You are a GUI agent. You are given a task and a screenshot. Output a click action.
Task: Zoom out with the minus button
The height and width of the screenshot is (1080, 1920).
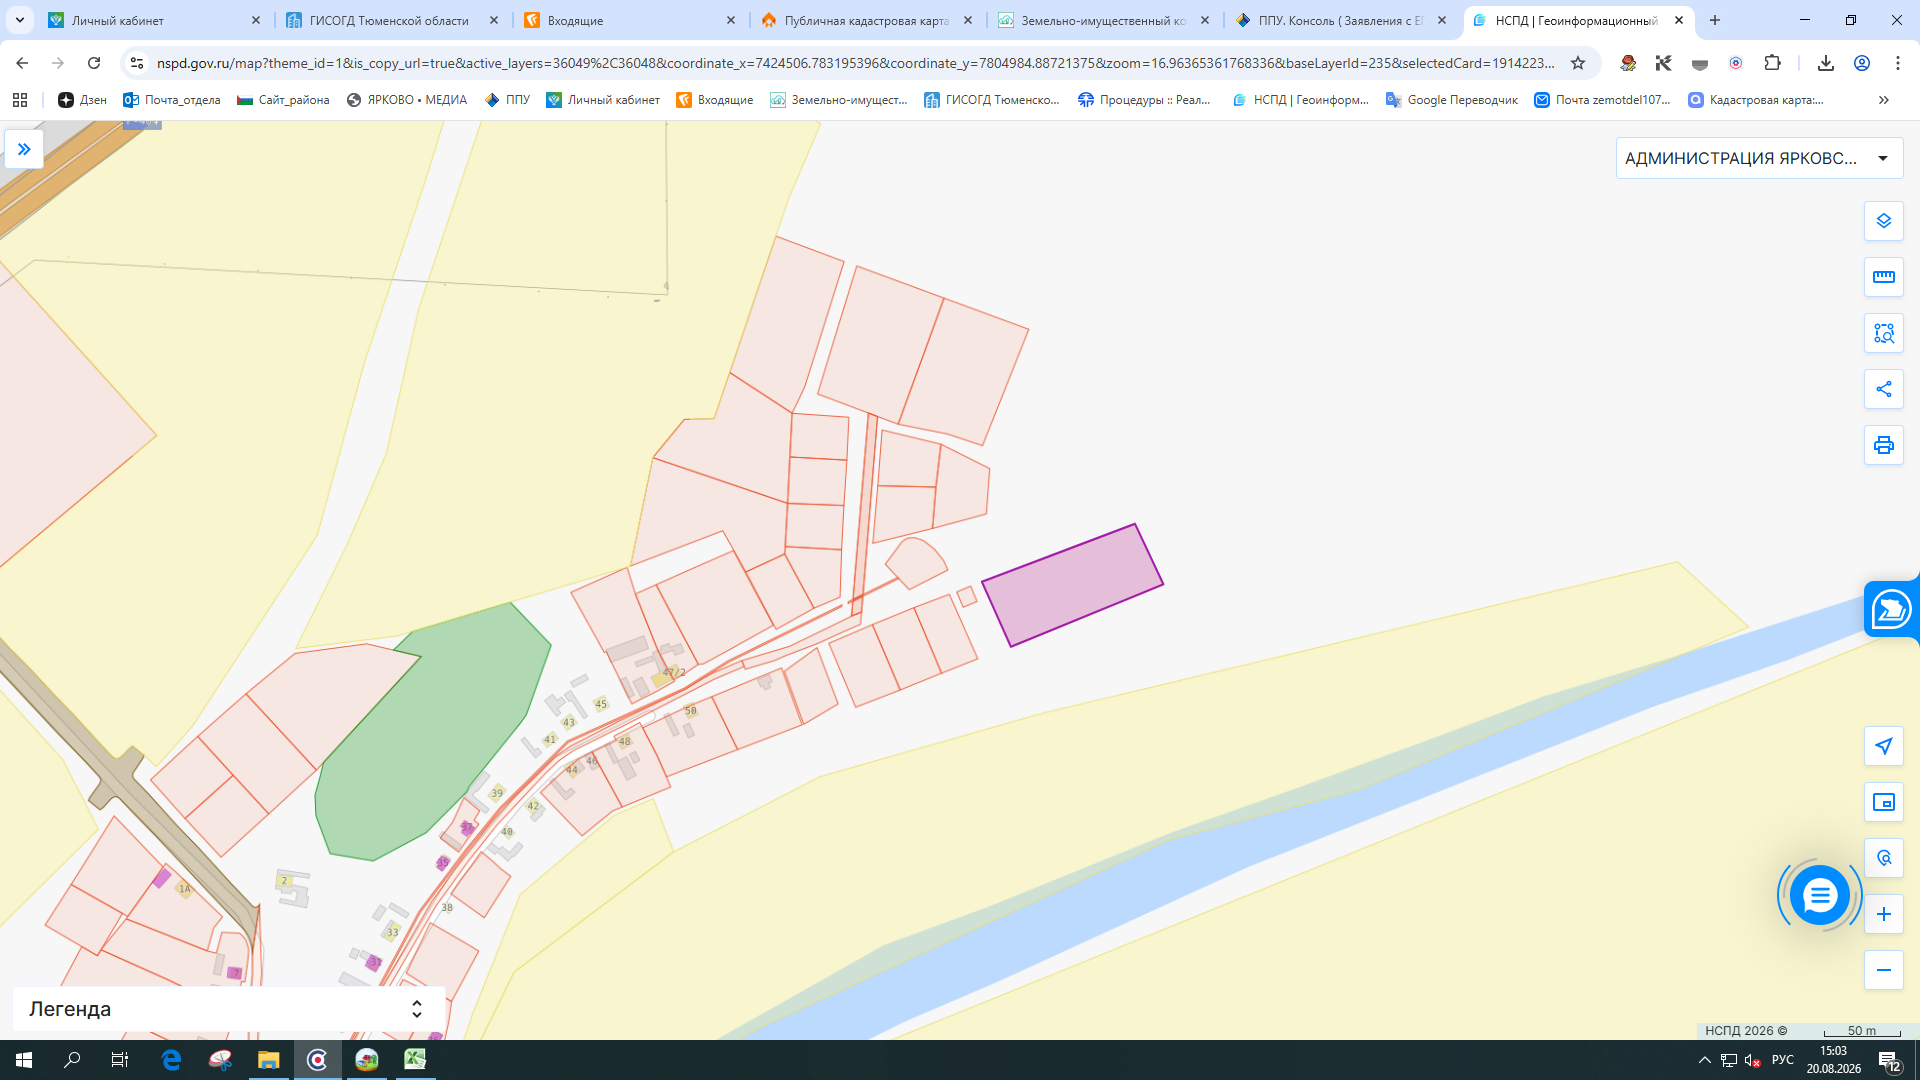[1883, 970]
